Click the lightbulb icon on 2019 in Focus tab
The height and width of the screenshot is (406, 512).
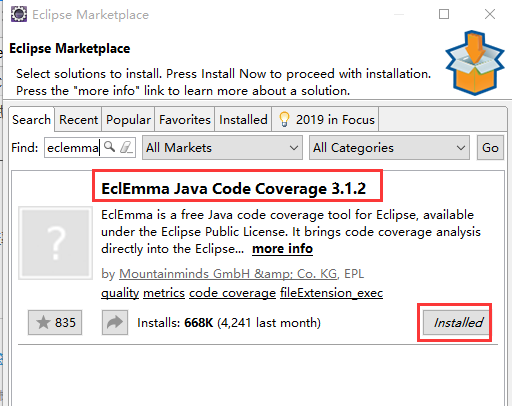284,119
